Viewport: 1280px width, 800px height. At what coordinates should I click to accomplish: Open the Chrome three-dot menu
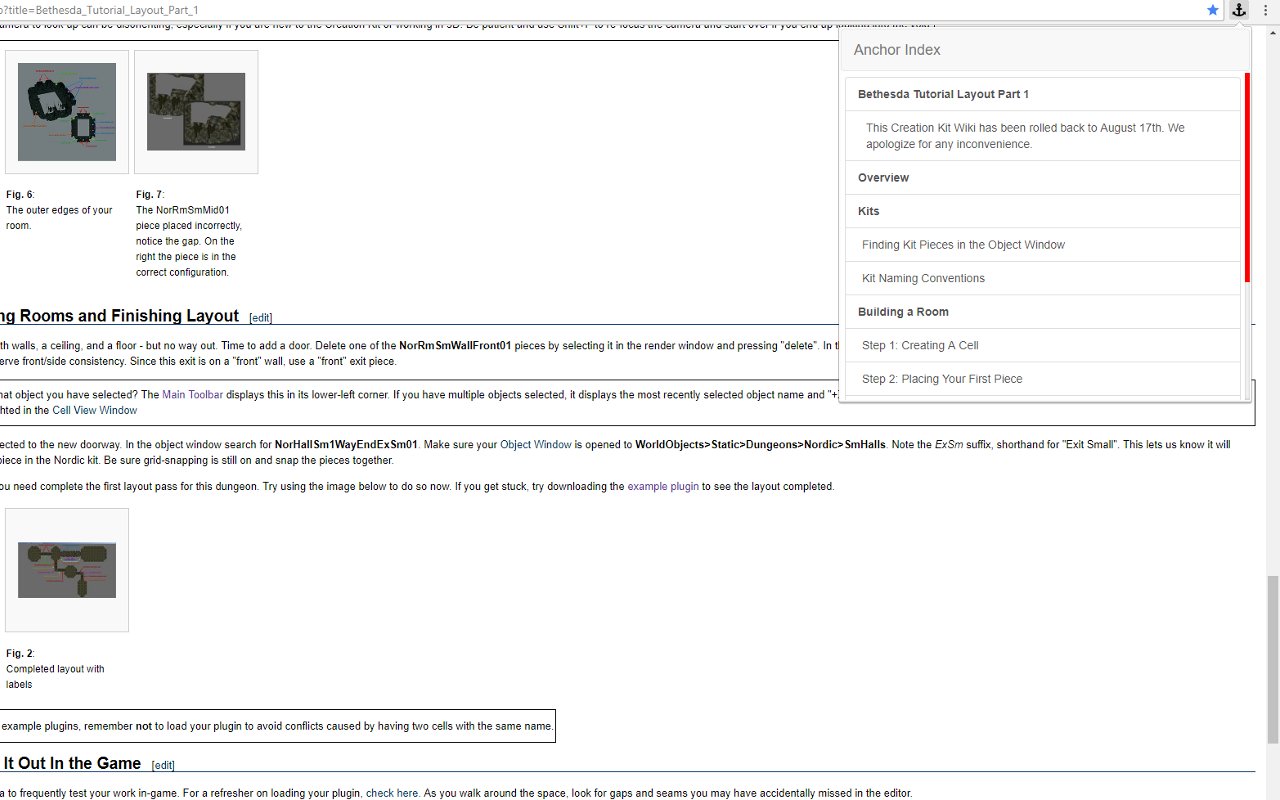coord(1265,10)
